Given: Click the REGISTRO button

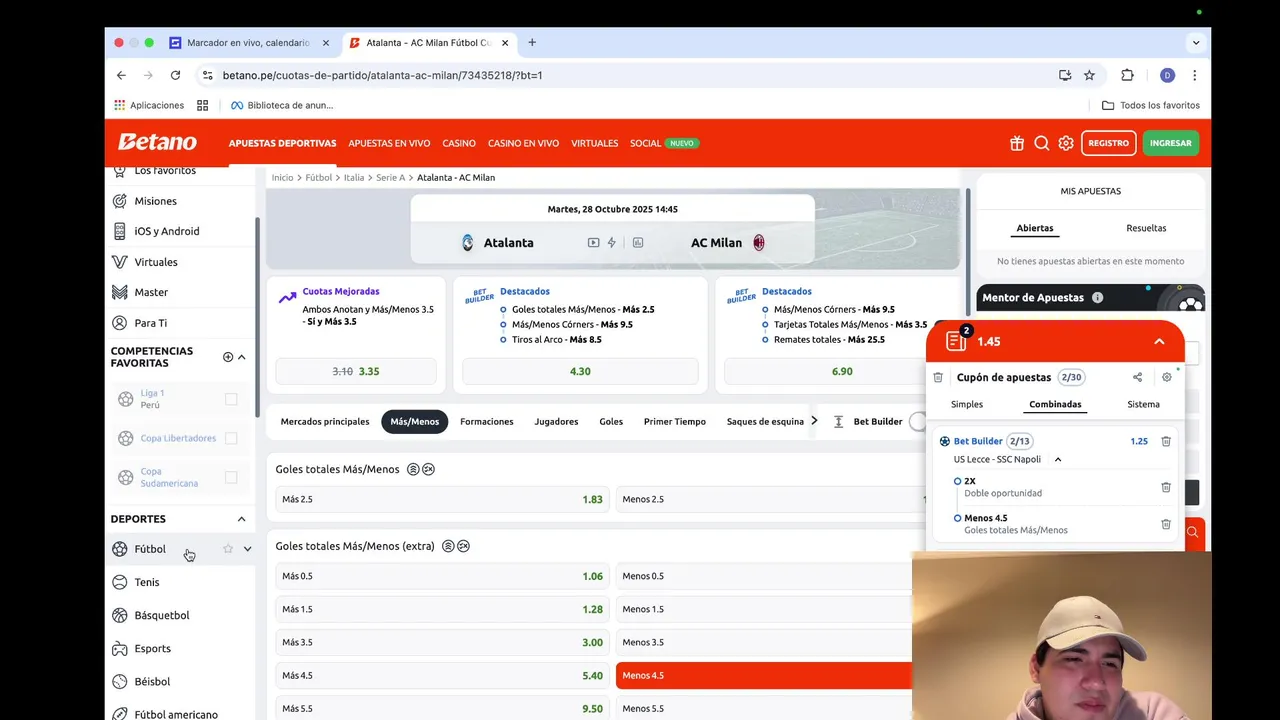Looking at the screenshot, I should tap(1108, 143).
